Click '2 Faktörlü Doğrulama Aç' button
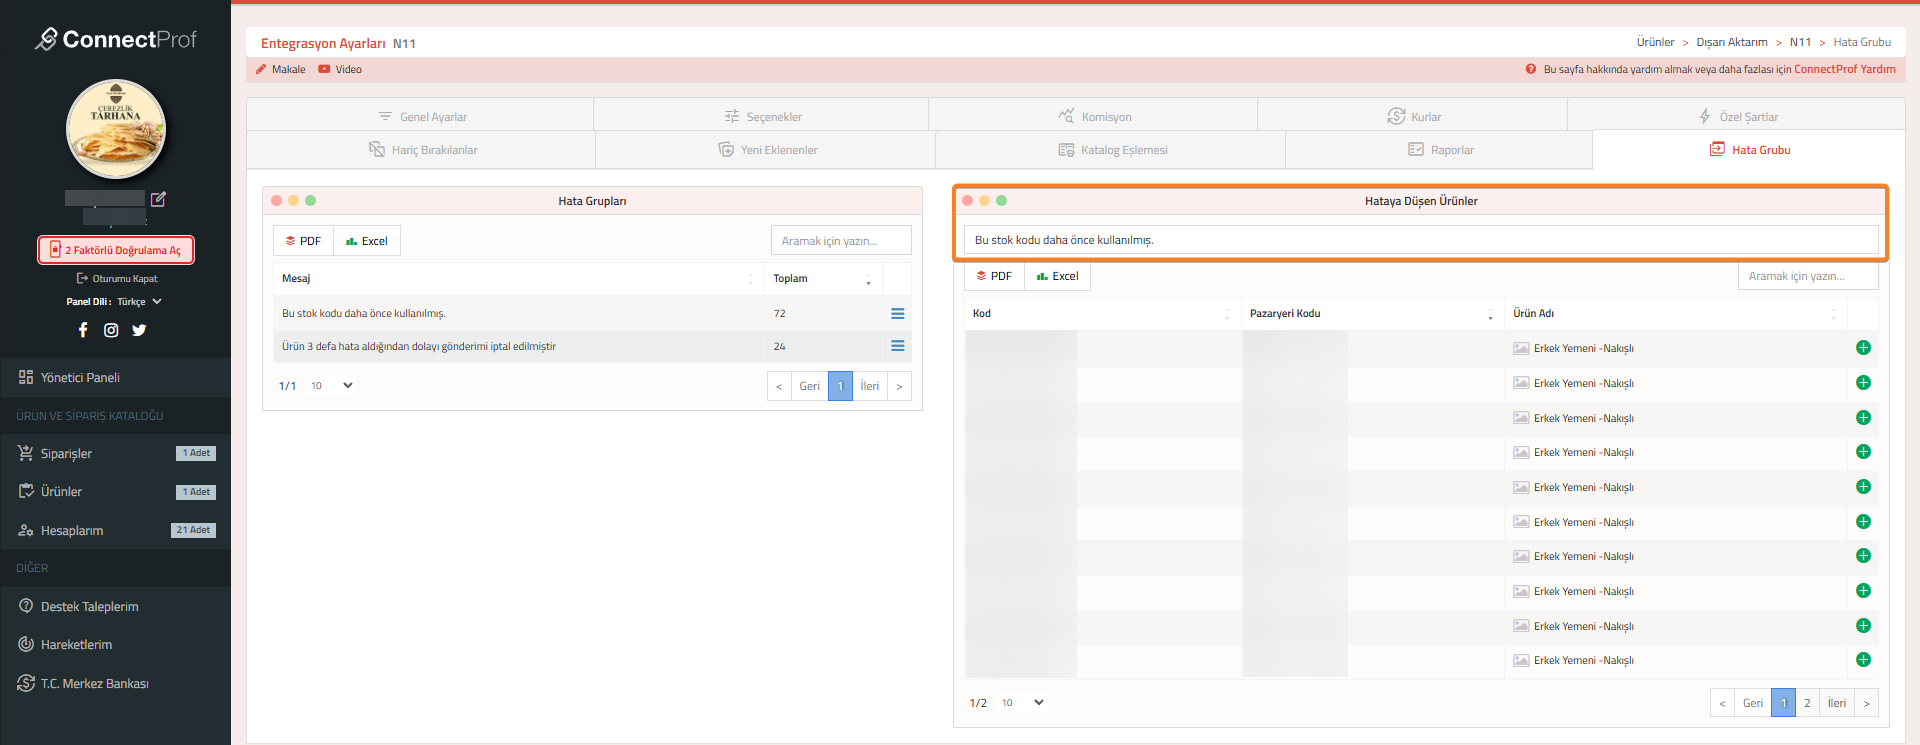 tap(116, 250)
